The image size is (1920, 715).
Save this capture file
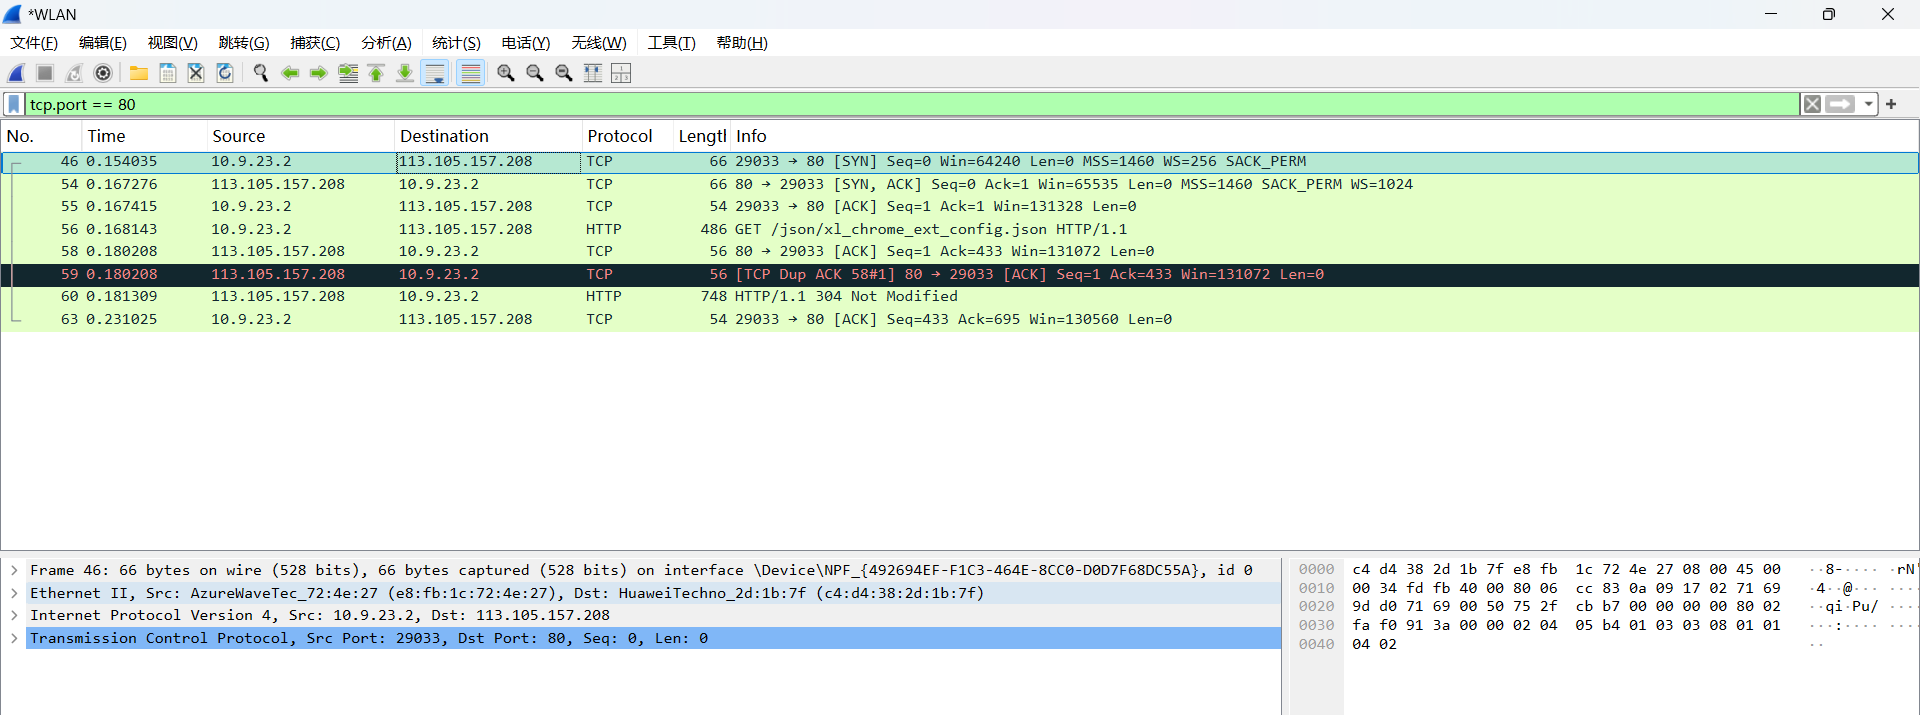168,73
